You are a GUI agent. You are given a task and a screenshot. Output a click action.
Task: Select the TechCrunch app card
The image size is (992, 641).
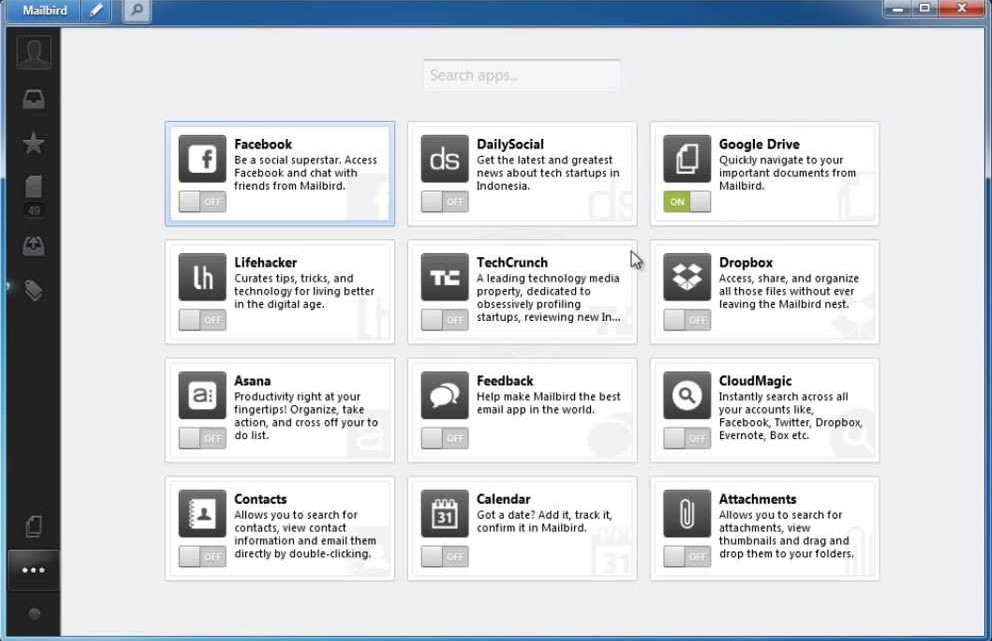click(521, 291)
